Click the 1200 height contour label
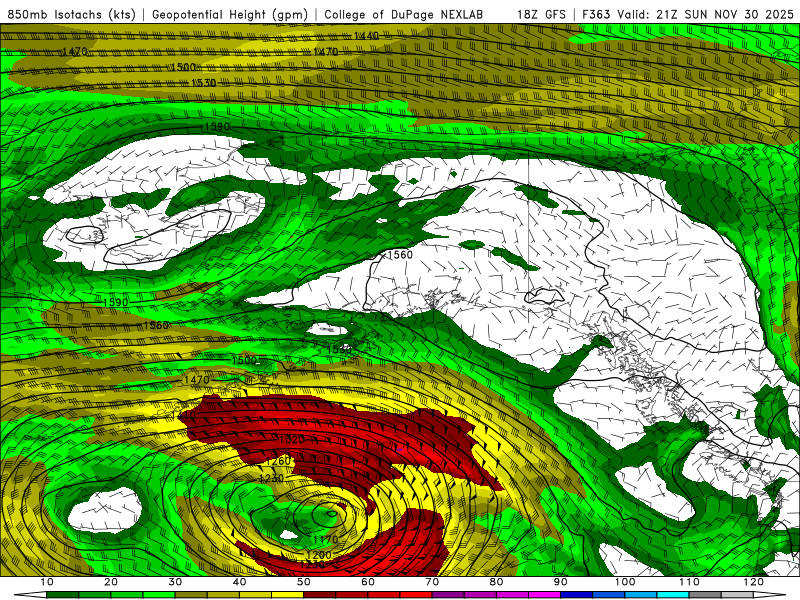Screen dimensions: 800x600 tap(319, 555)
